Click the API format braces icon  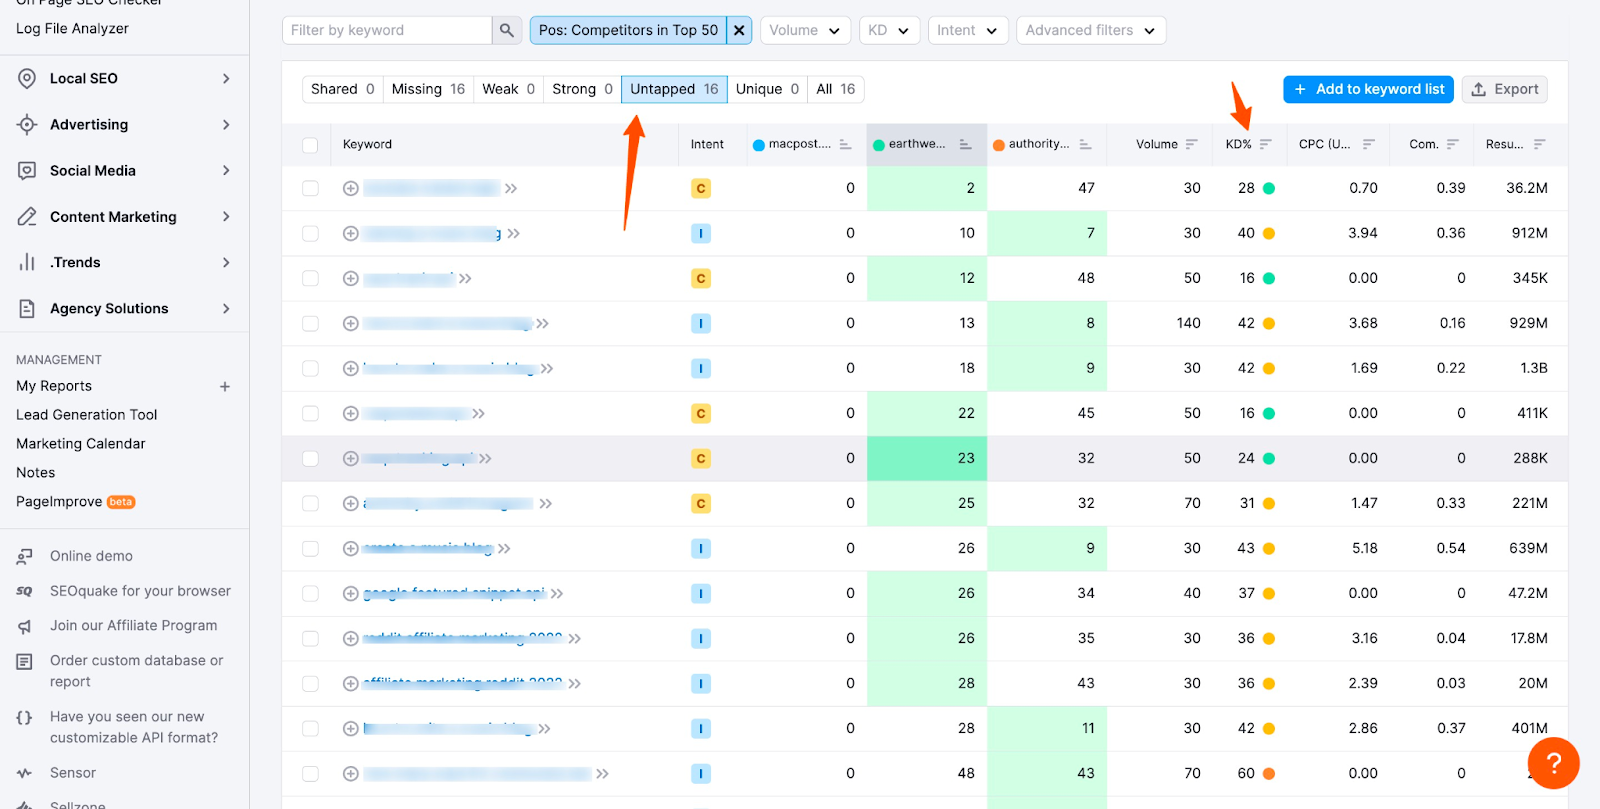[25, 717]
